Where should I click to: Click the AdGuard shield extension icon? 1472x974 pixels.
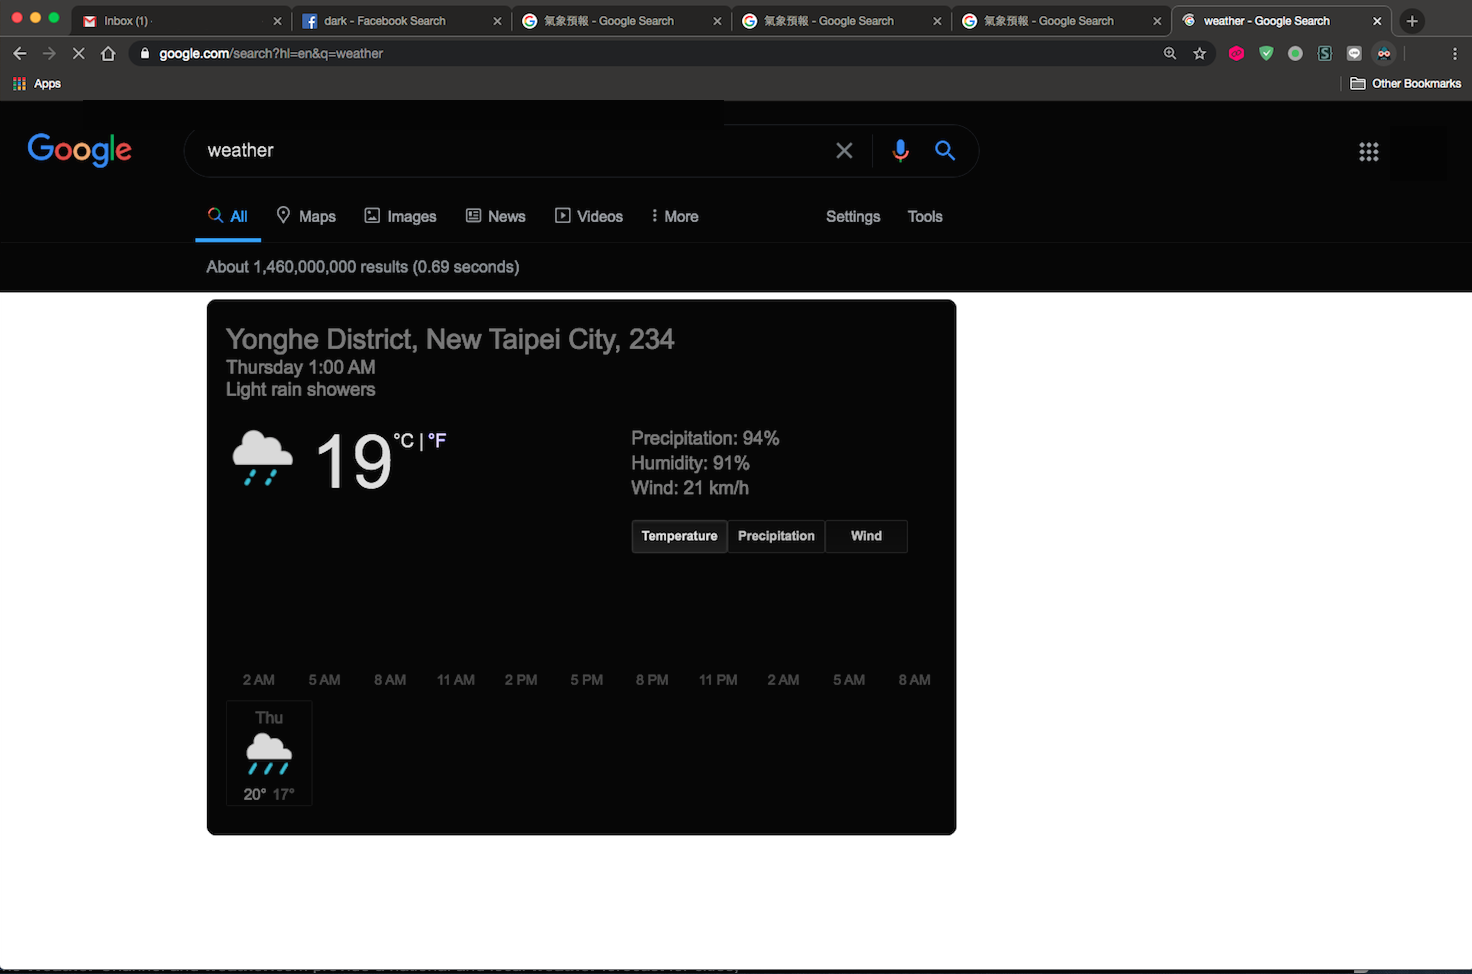pos(1266,53)
